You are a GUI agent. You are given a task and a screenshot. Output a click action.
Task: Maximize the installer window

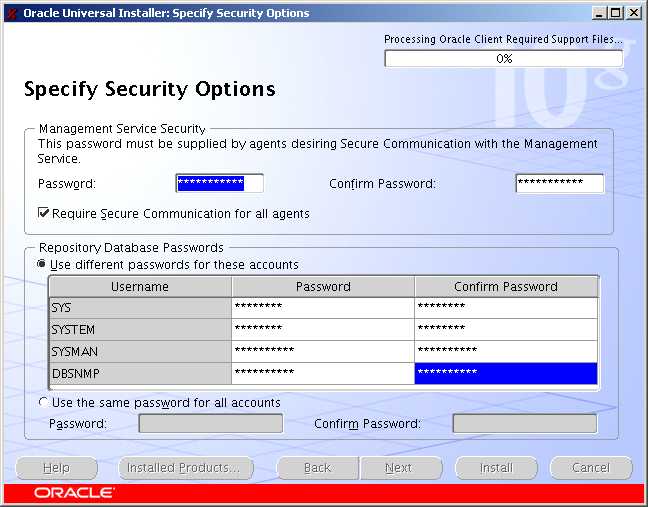click(x=616, y=13)
